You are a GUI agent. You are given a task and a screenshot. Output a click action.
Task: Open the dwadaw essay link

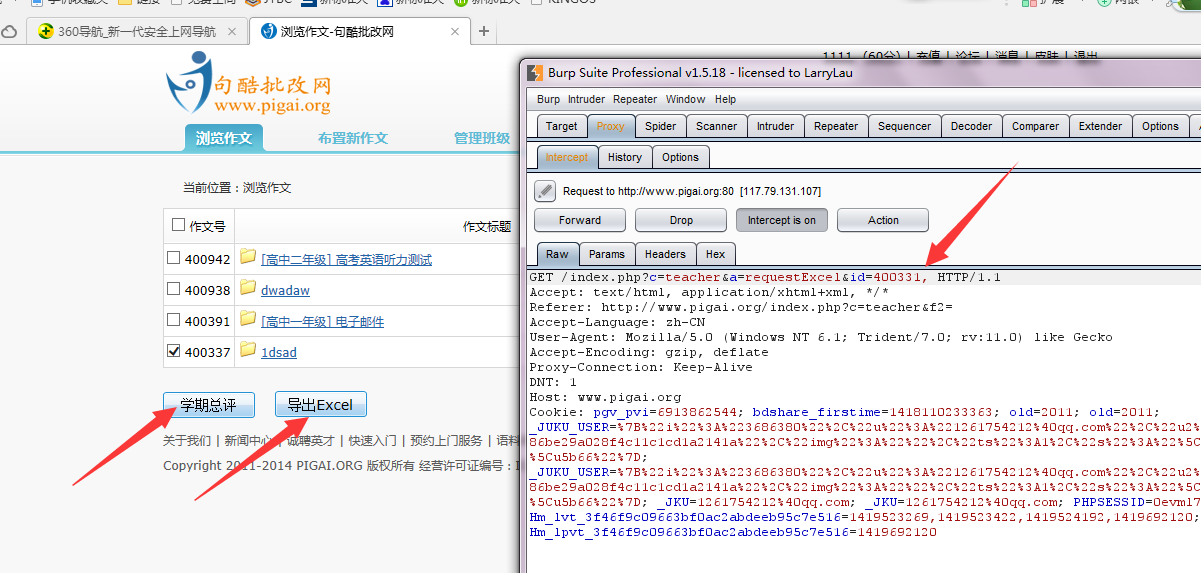[285, 291]
